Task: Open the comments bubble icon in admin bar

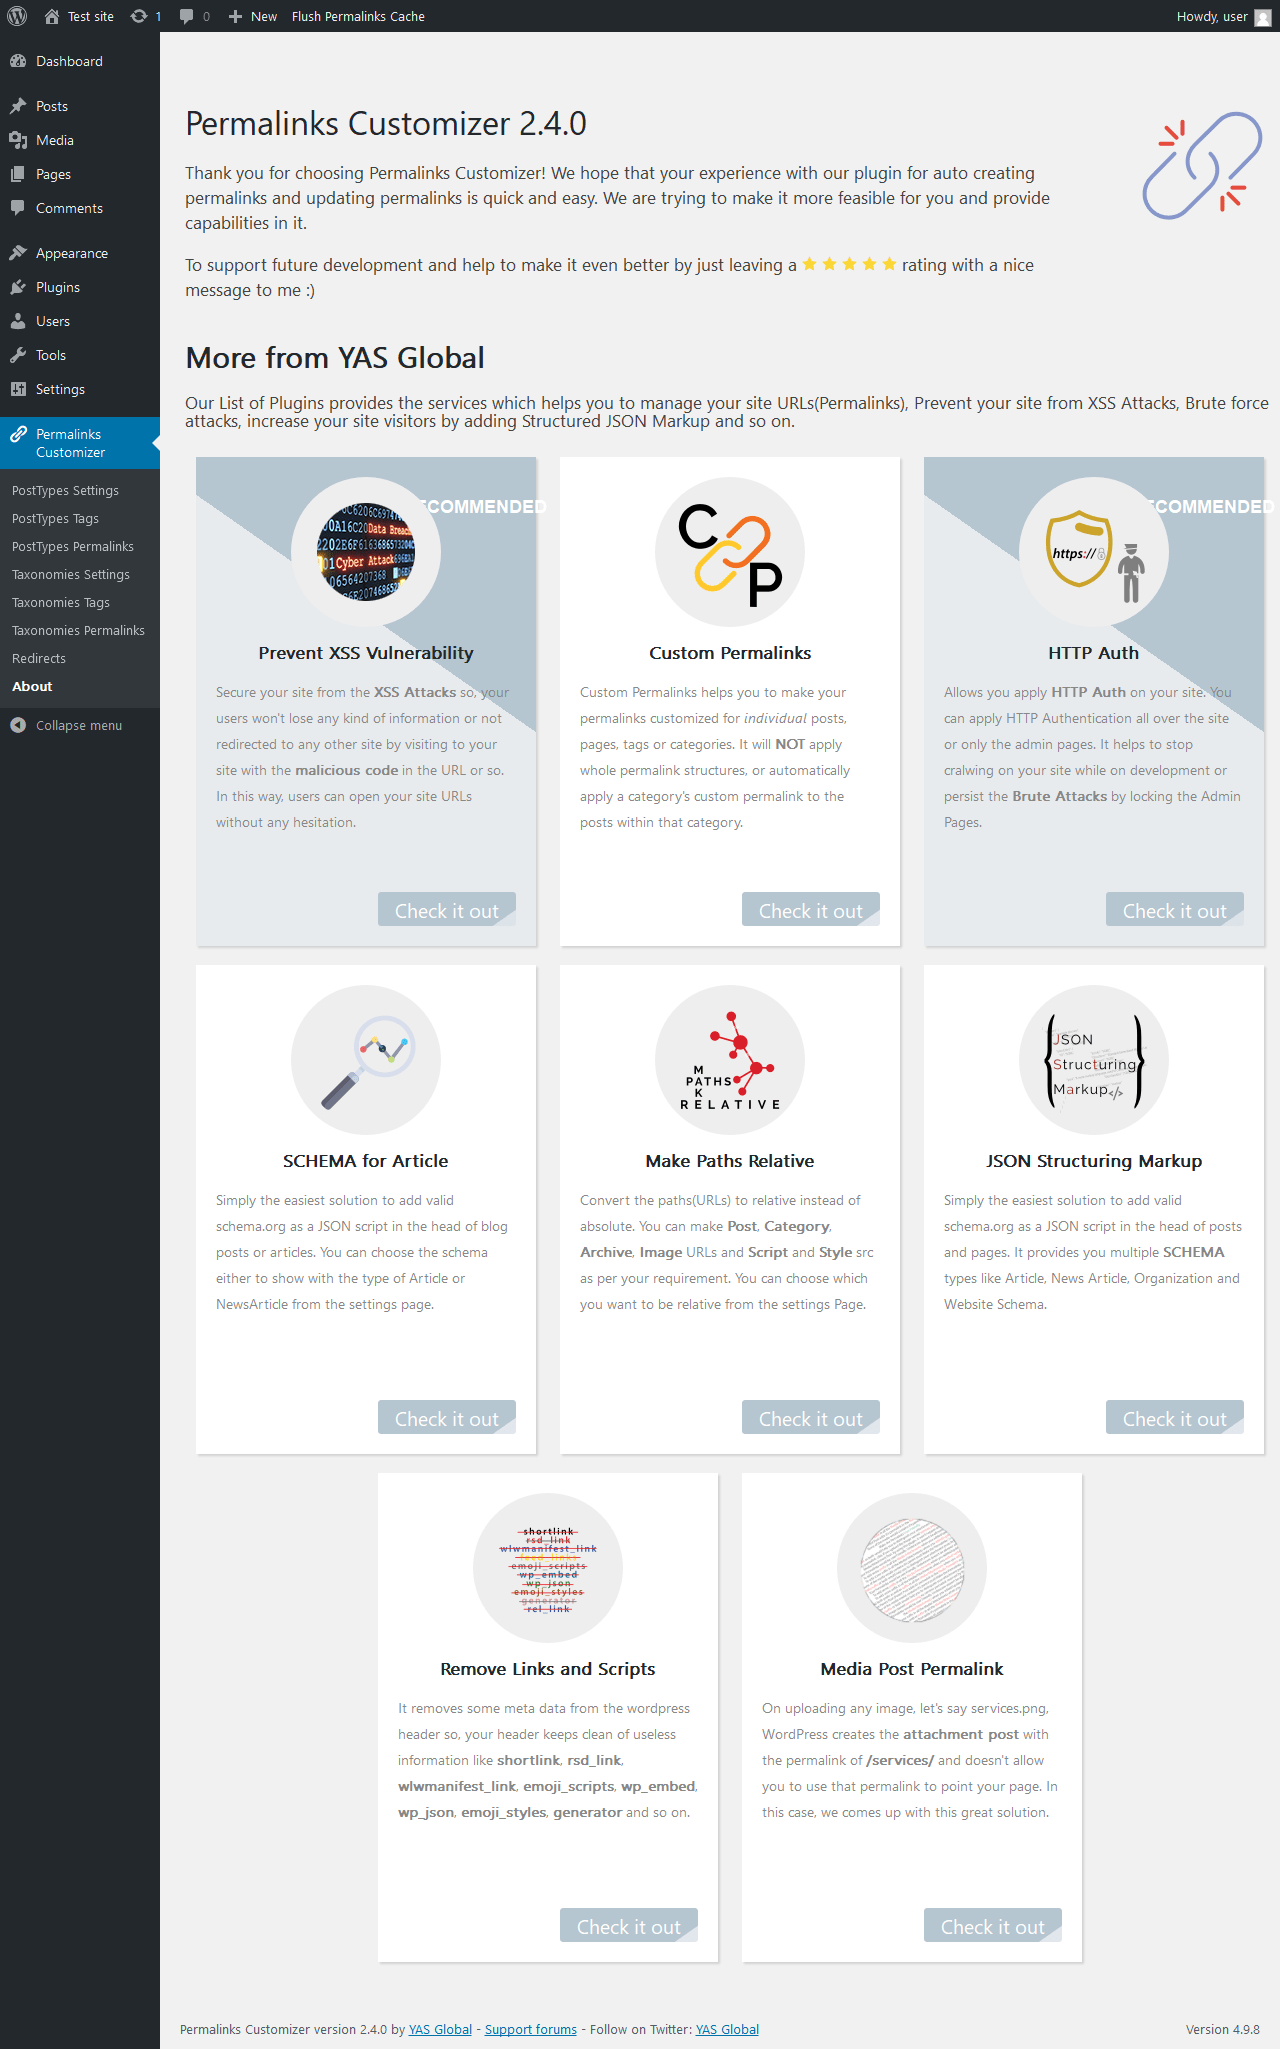Action: point(186,16)
